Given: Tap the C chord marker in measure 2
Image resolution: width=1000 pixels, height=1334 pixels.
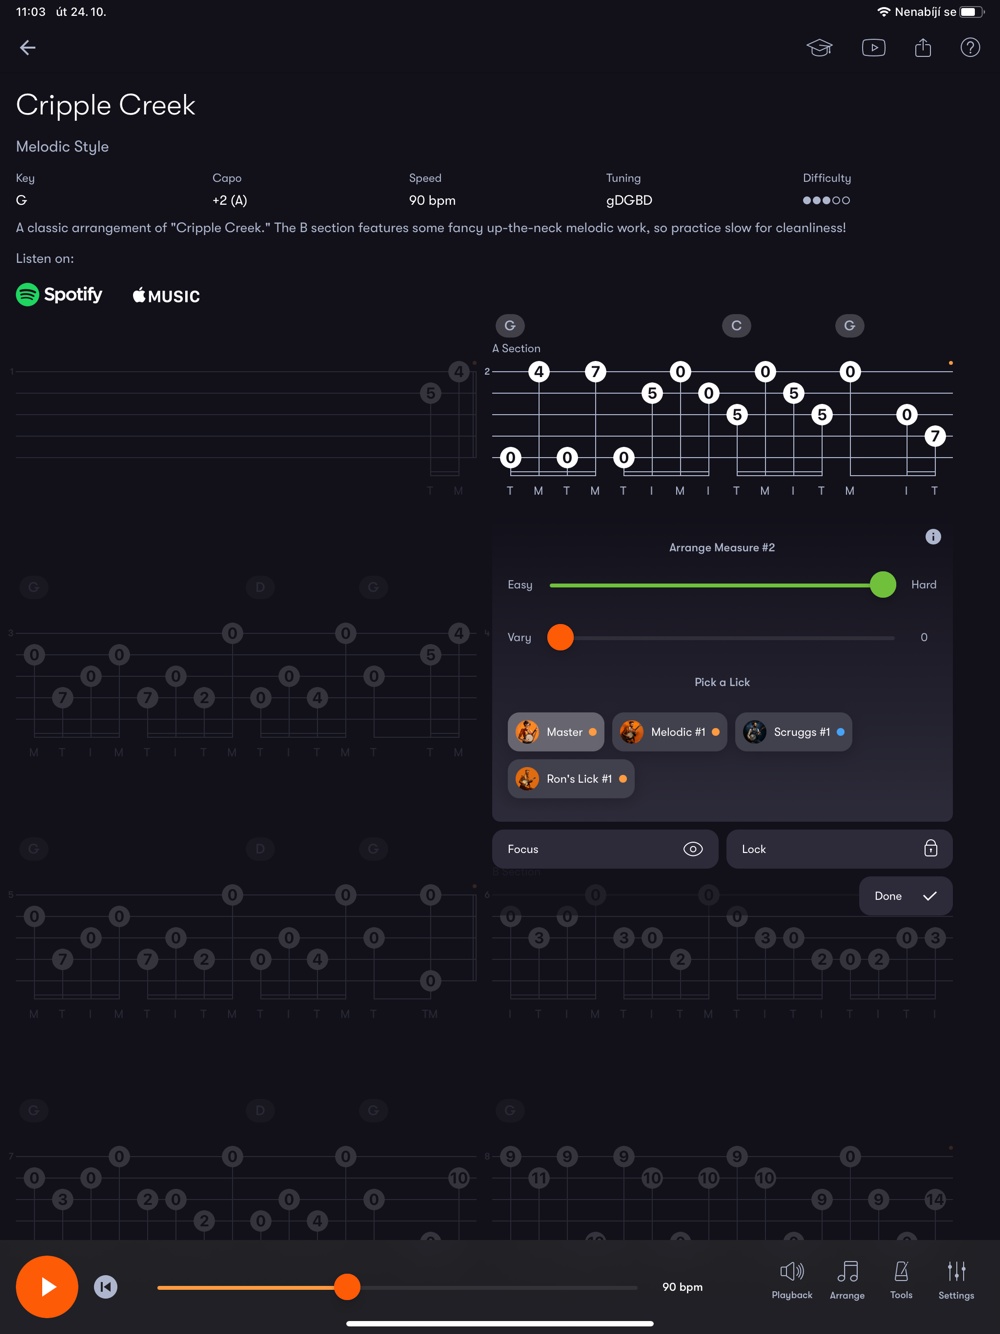Looking at the screenshot, I should pyautogui.click(x=737, y=325).
